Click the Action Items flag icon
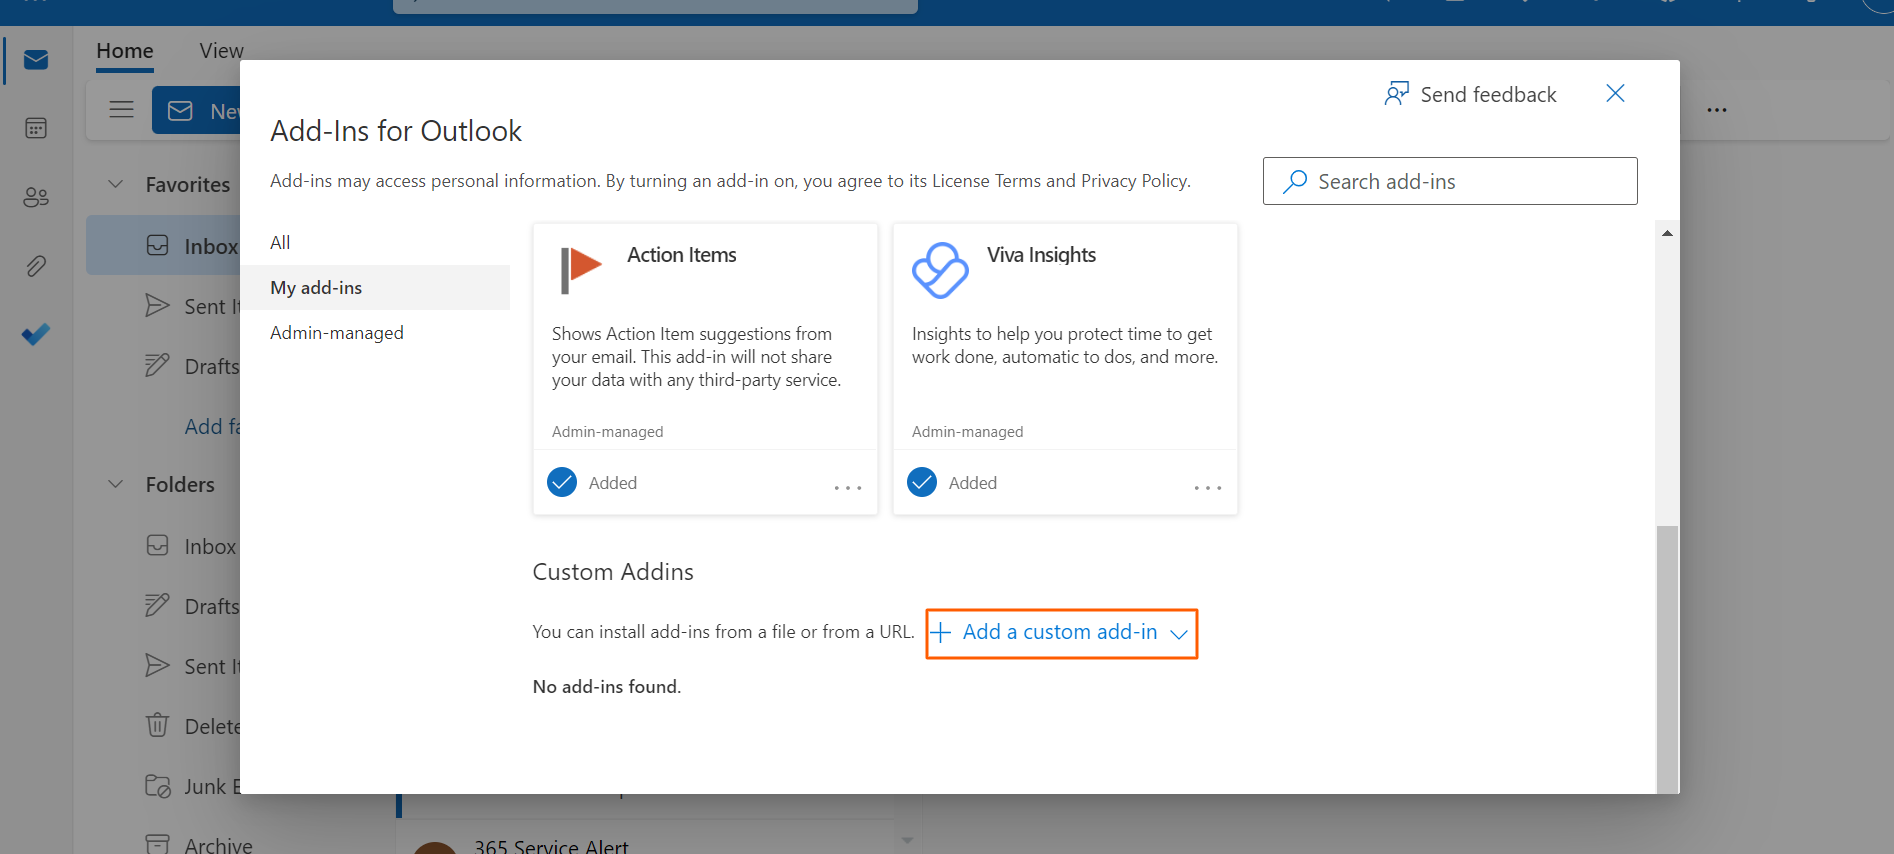The image size is (1894, 854). tap(580, 270)
